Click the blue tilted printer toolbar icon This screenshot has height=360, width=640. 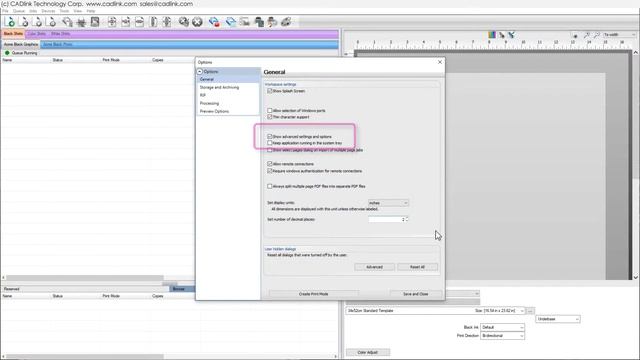(231, 22)
